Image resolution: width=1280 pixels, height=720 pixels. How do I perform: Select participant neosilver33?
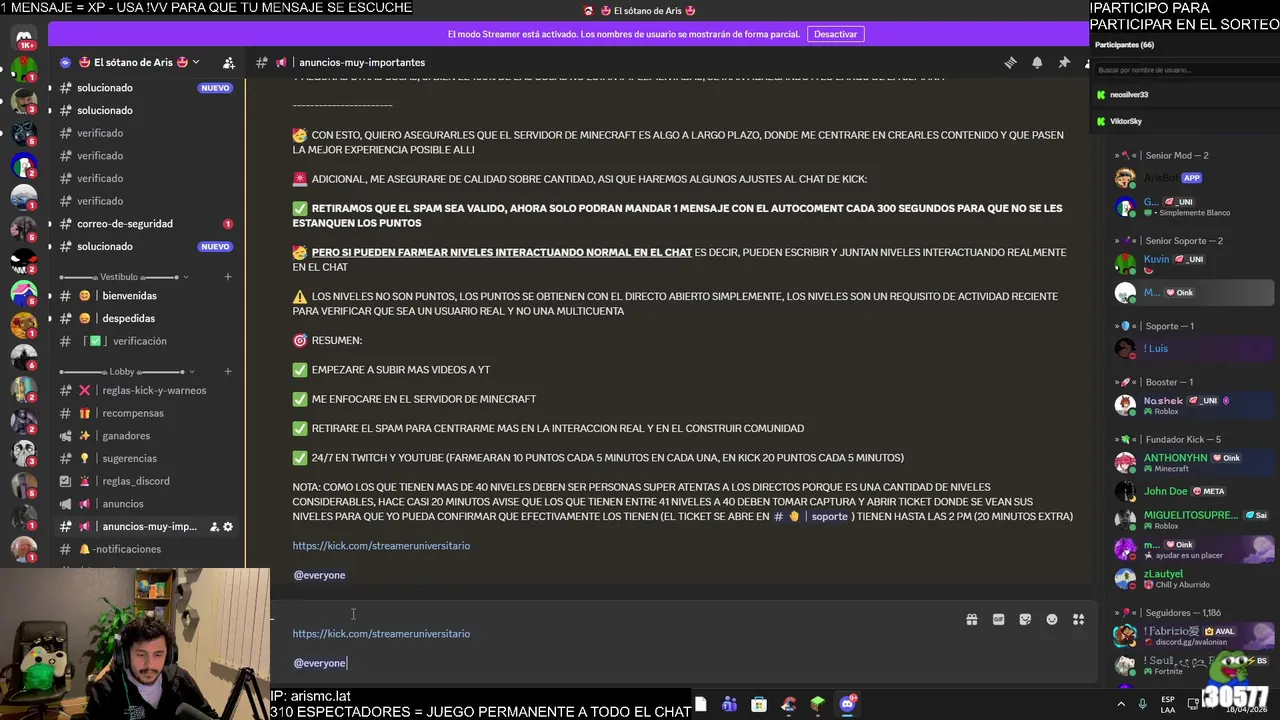click(1184, 95)
